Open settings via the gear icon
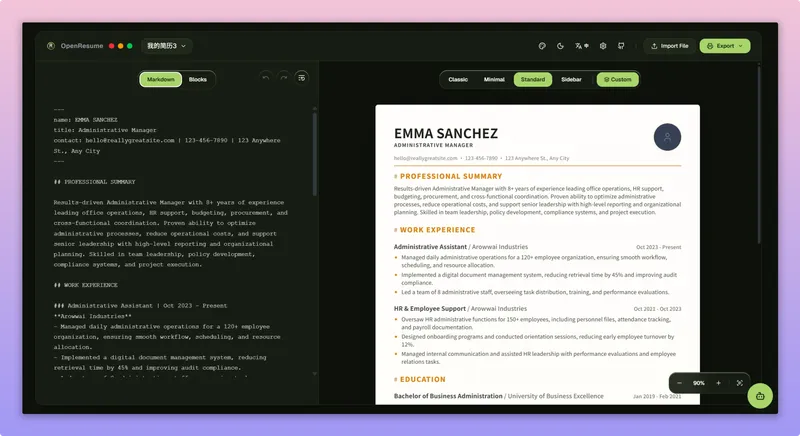This screenshot has width=800, height=436. (603, 46)
